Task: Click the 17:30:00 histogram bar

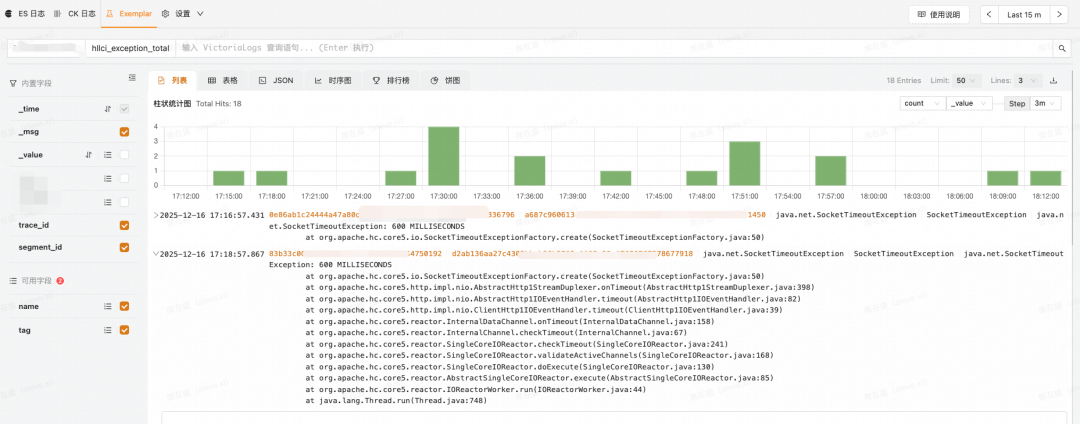Action: (444, 156)
